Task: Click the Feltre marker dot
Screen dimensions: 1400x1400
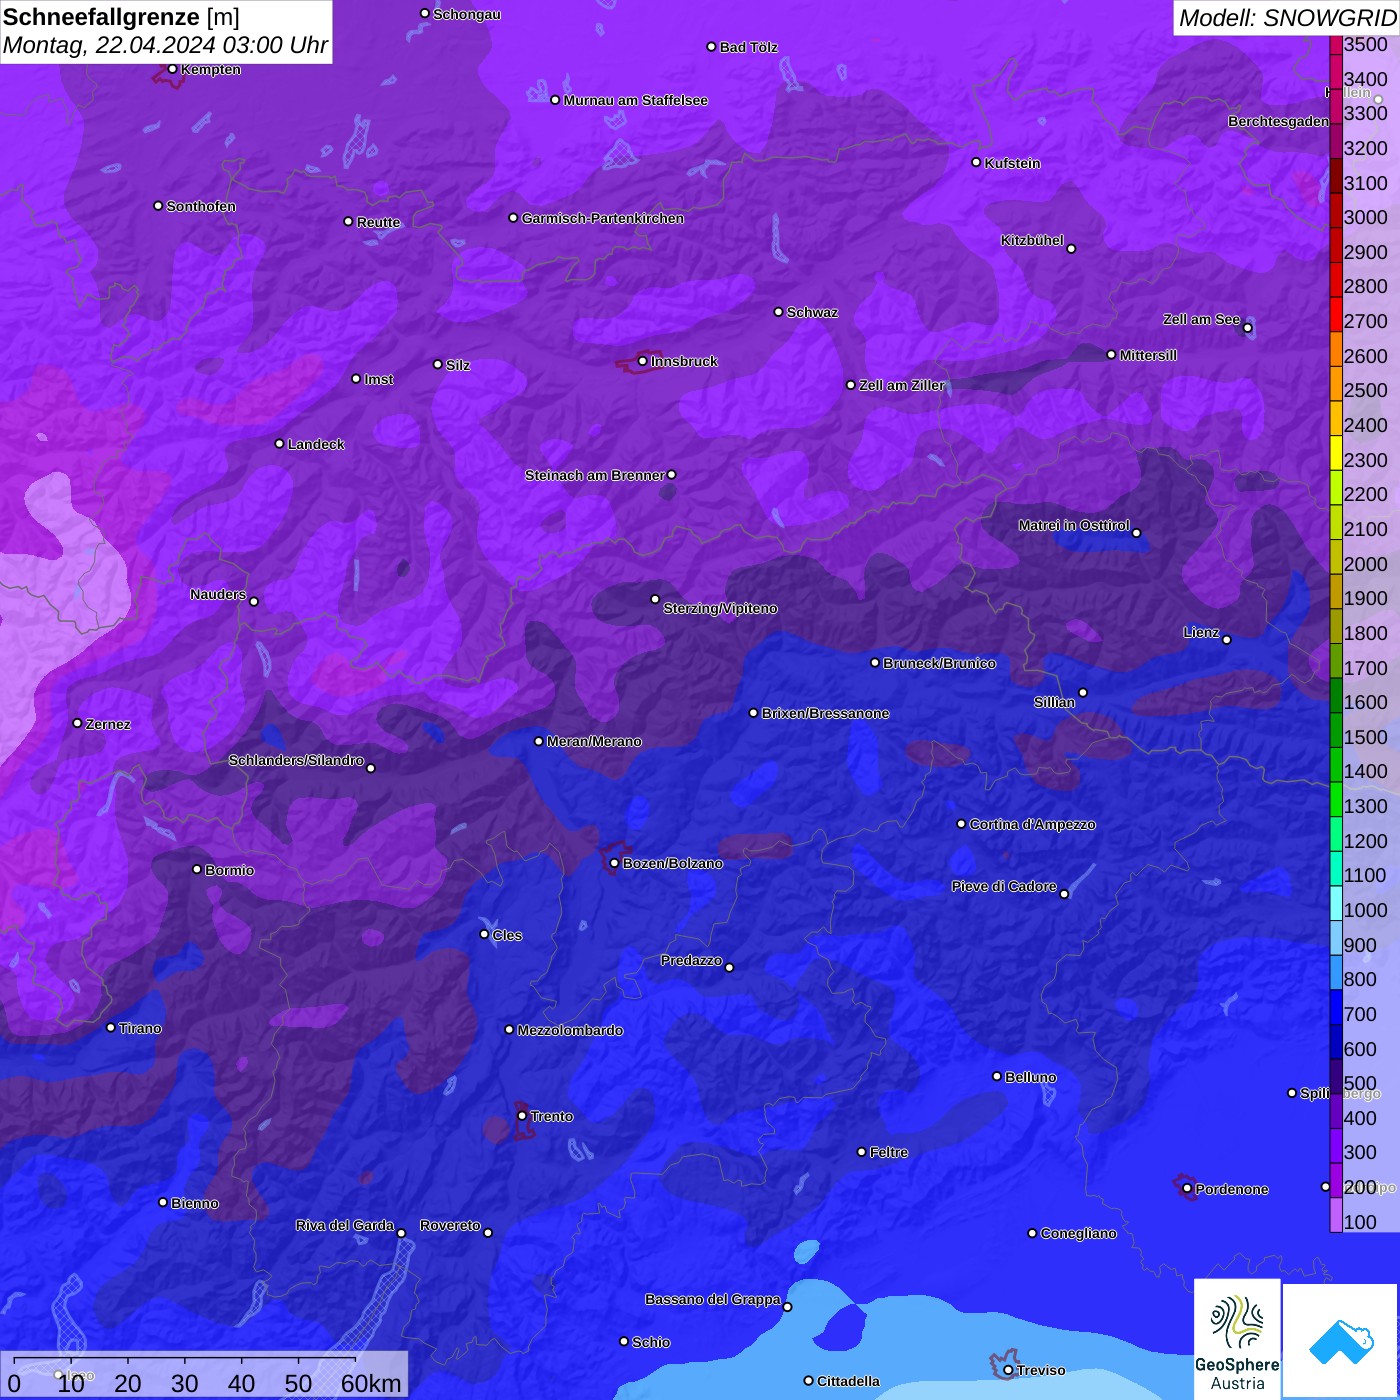Action: pos(862,1152)
